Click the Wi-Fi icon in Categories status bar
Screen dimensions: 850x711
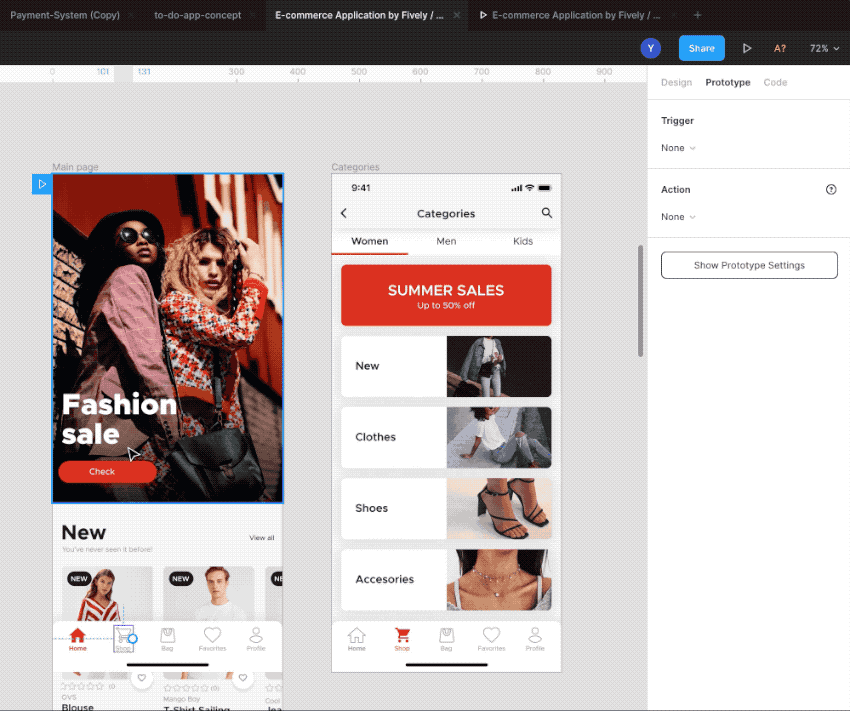(x=530, y=188)
